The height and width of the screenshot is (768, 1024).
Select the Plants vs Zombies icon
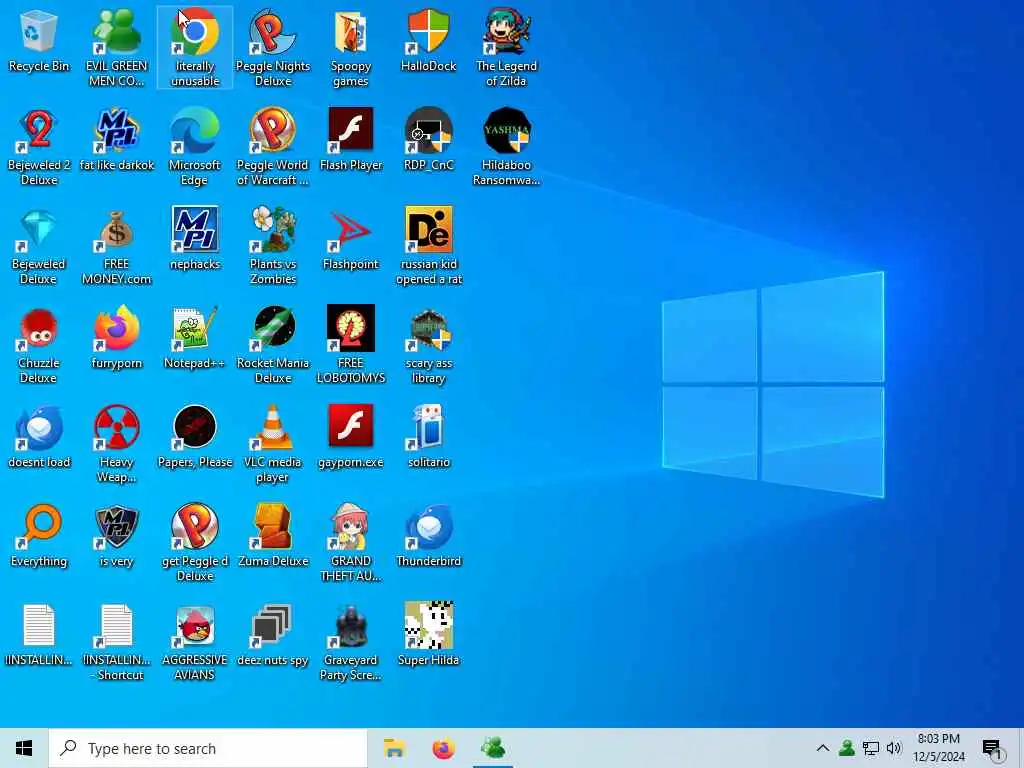pos(272,246)
